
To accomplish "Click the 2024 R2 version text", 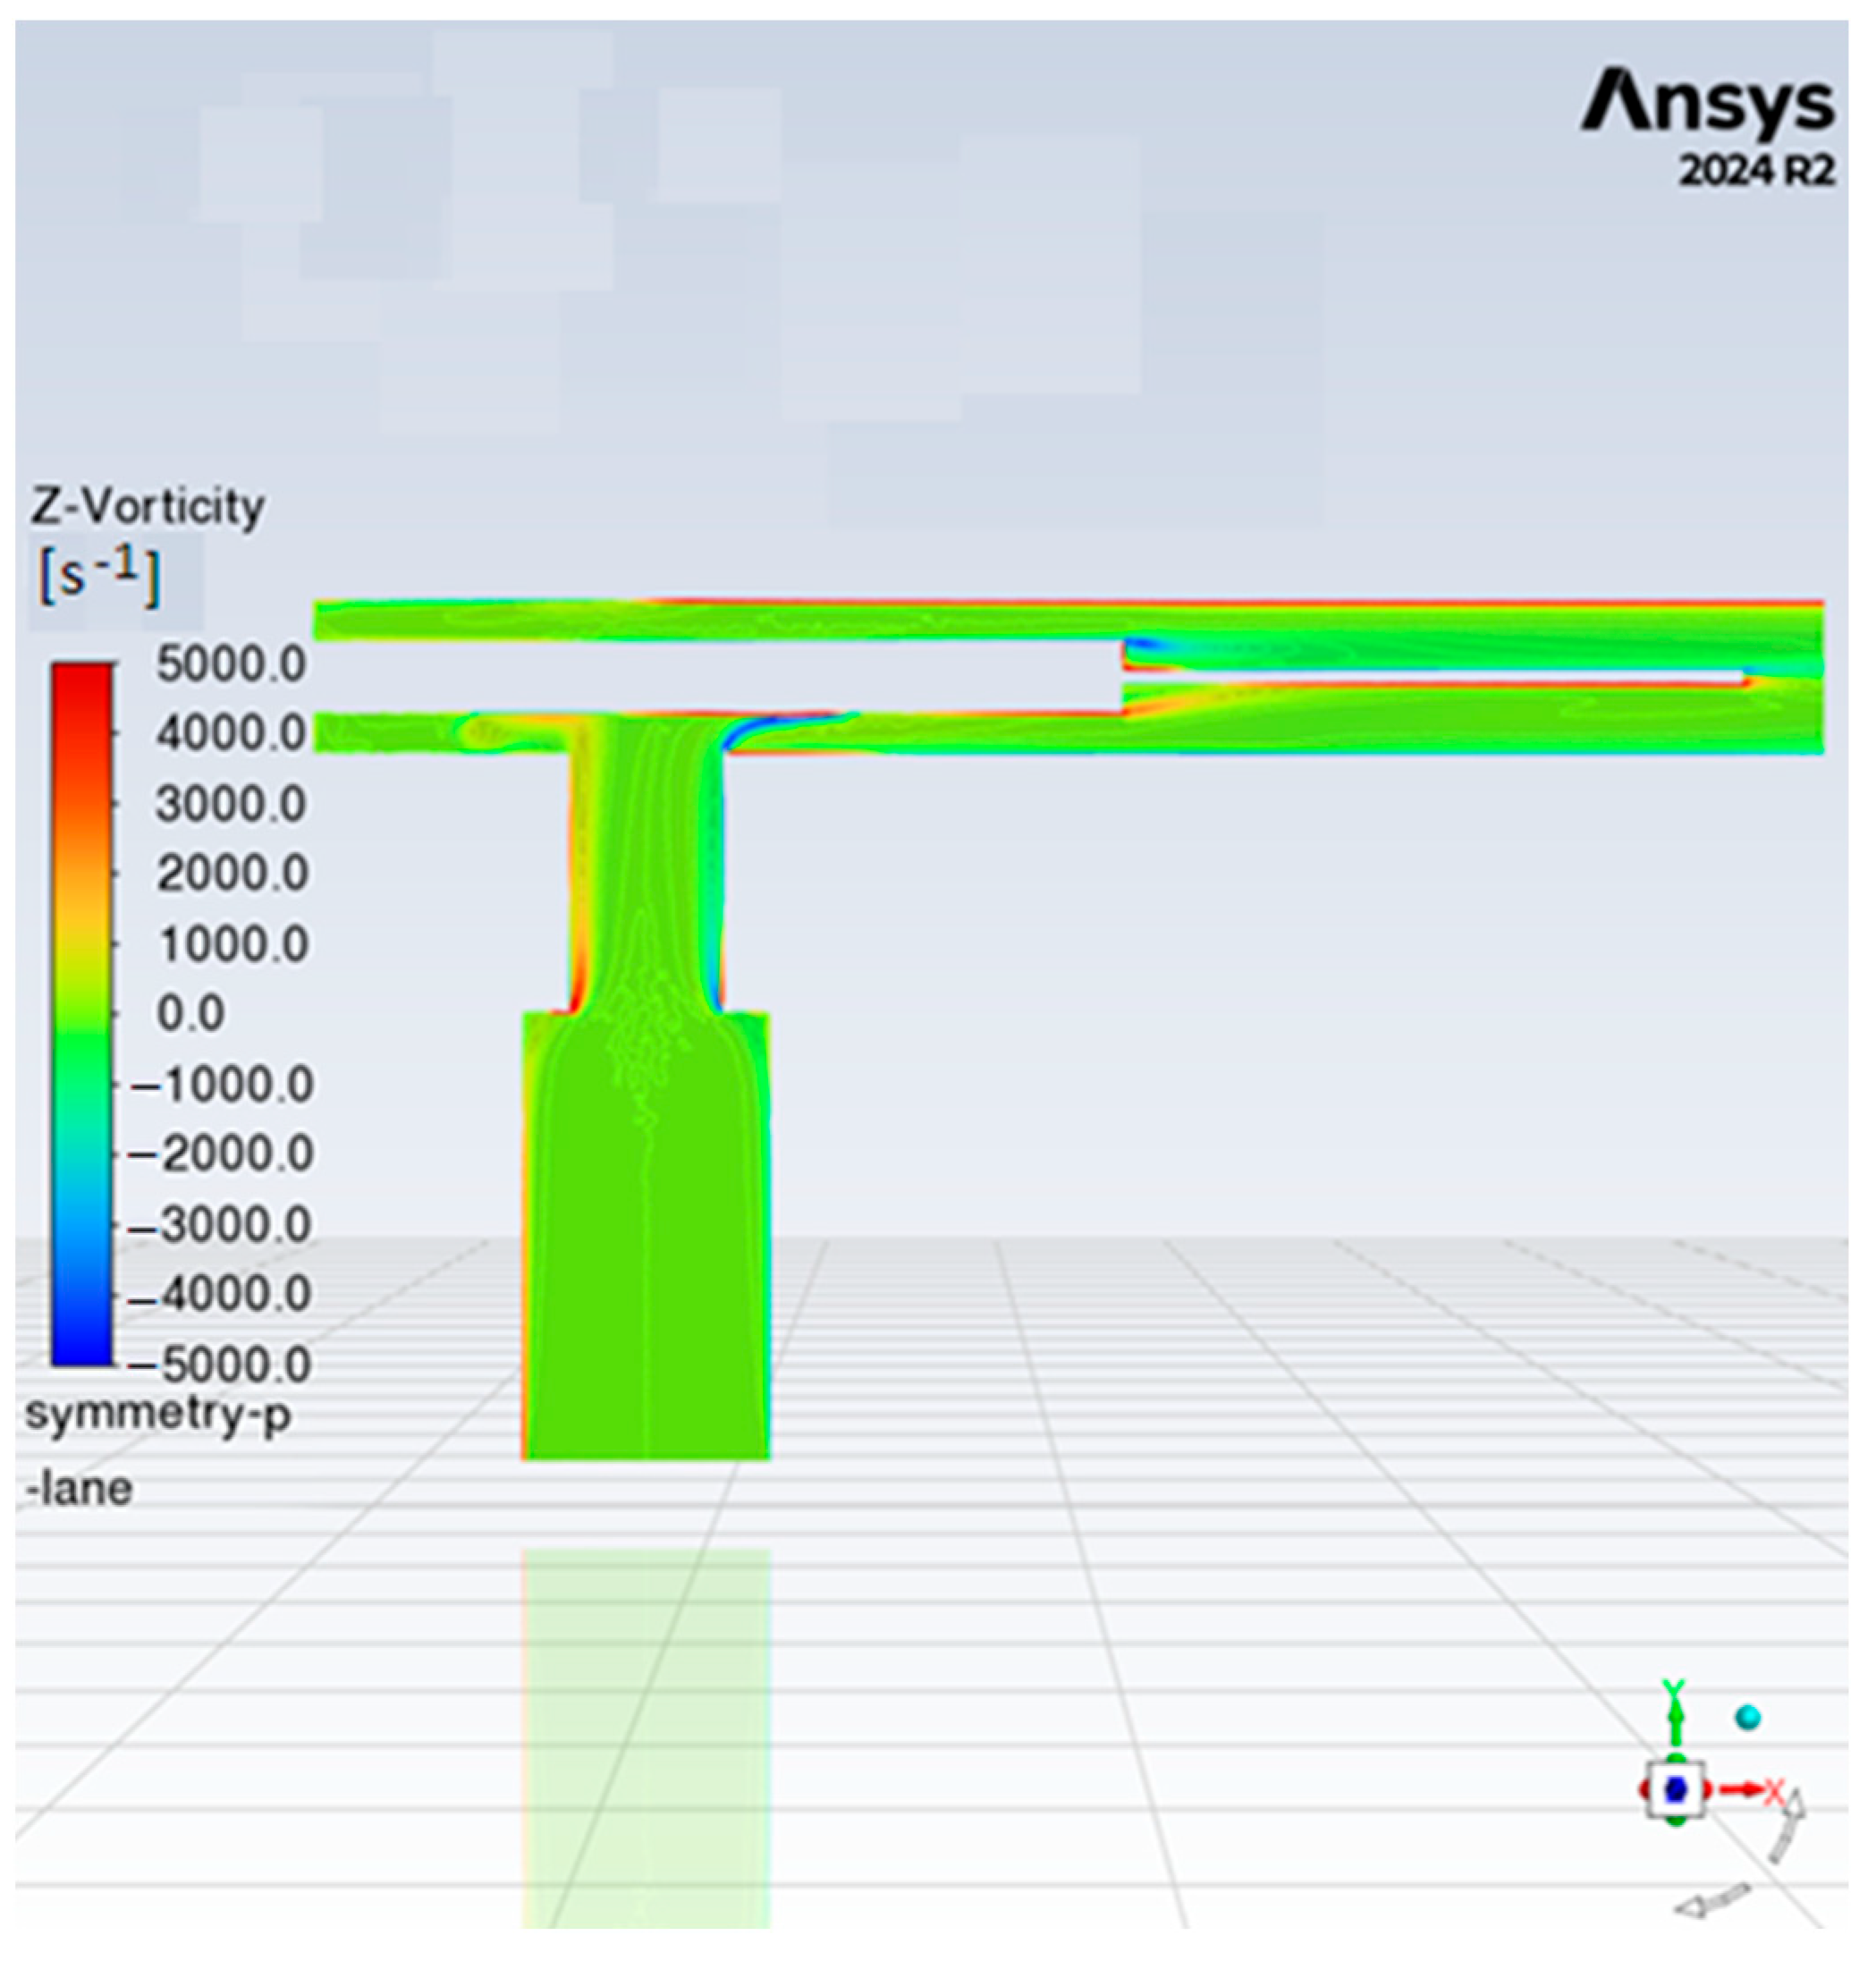I will point(1757,172).
